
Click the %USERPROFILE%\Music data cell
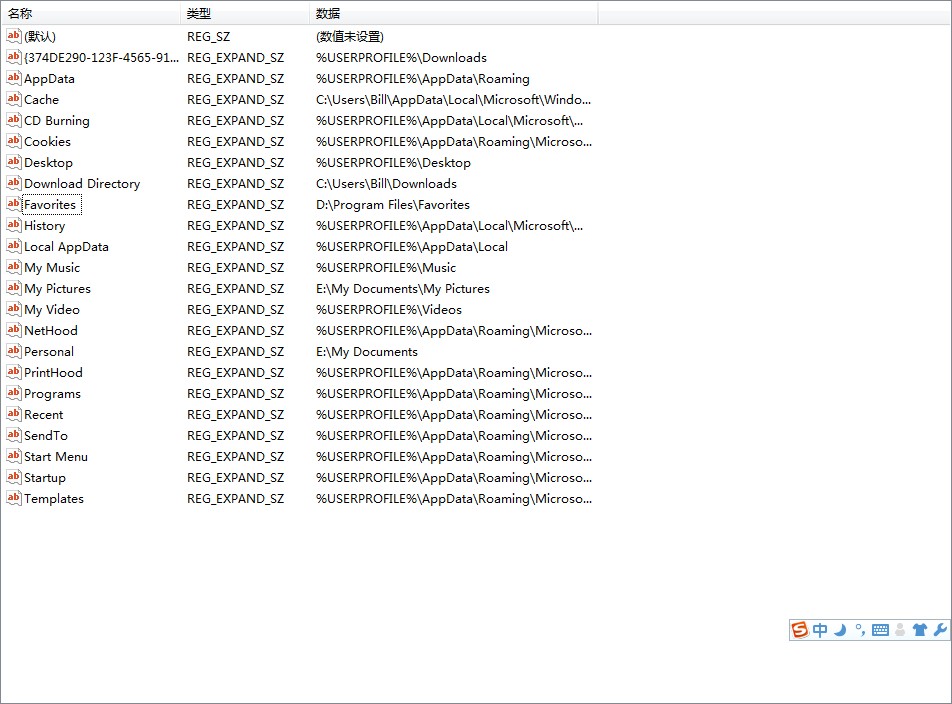386,268
